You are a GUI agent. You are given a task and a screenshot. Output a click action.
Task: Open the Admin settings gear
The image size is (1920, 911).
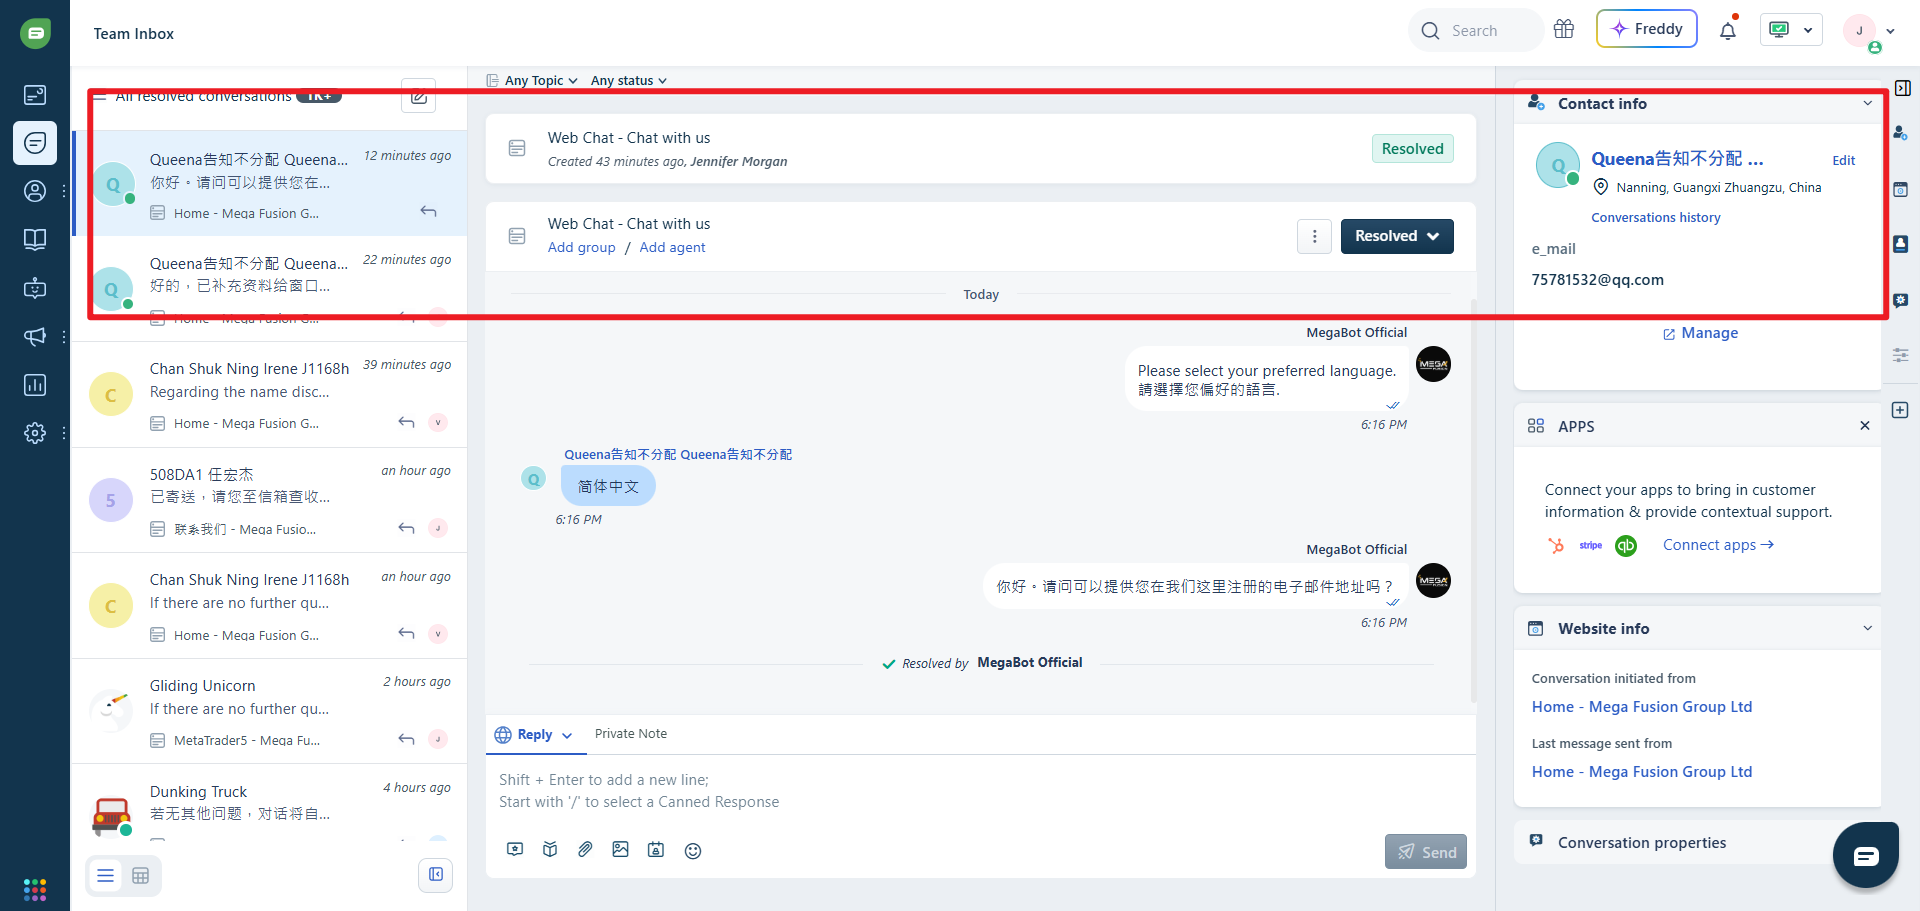click(x=35, y=433)
